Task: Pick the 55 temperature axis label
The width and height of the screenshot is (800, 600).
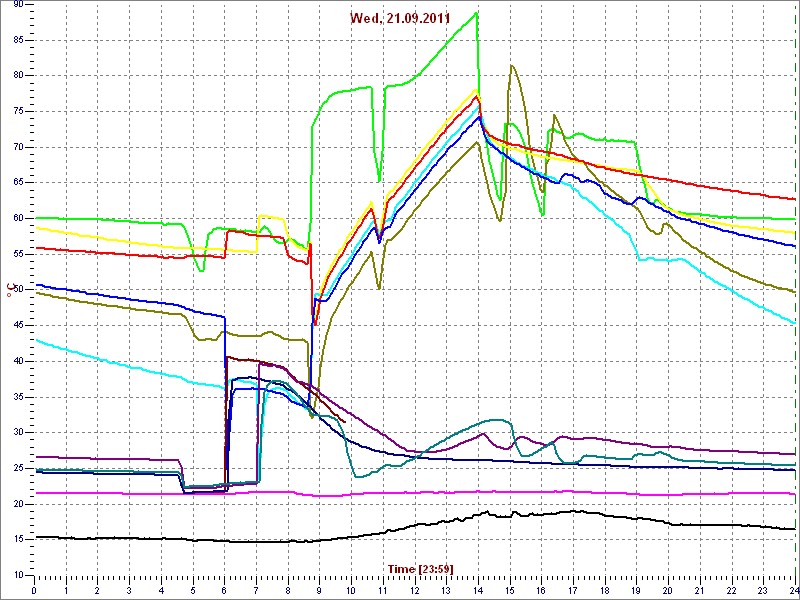Action: click(18, 254)
